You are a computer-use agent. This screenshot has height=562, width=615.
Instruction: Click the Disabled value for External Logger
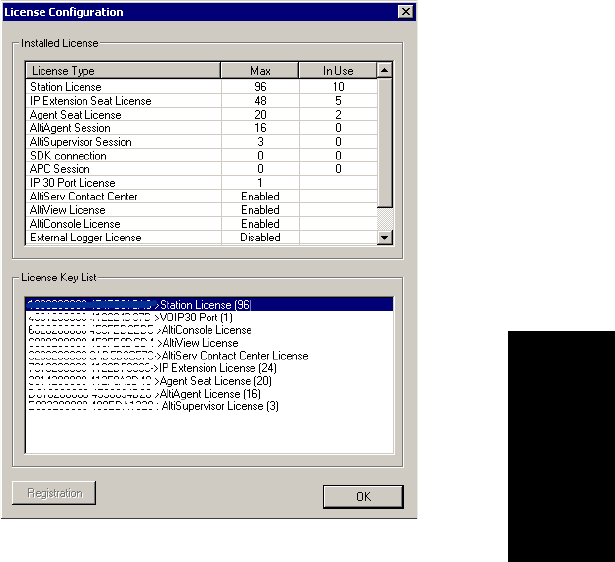pos(260,237)
